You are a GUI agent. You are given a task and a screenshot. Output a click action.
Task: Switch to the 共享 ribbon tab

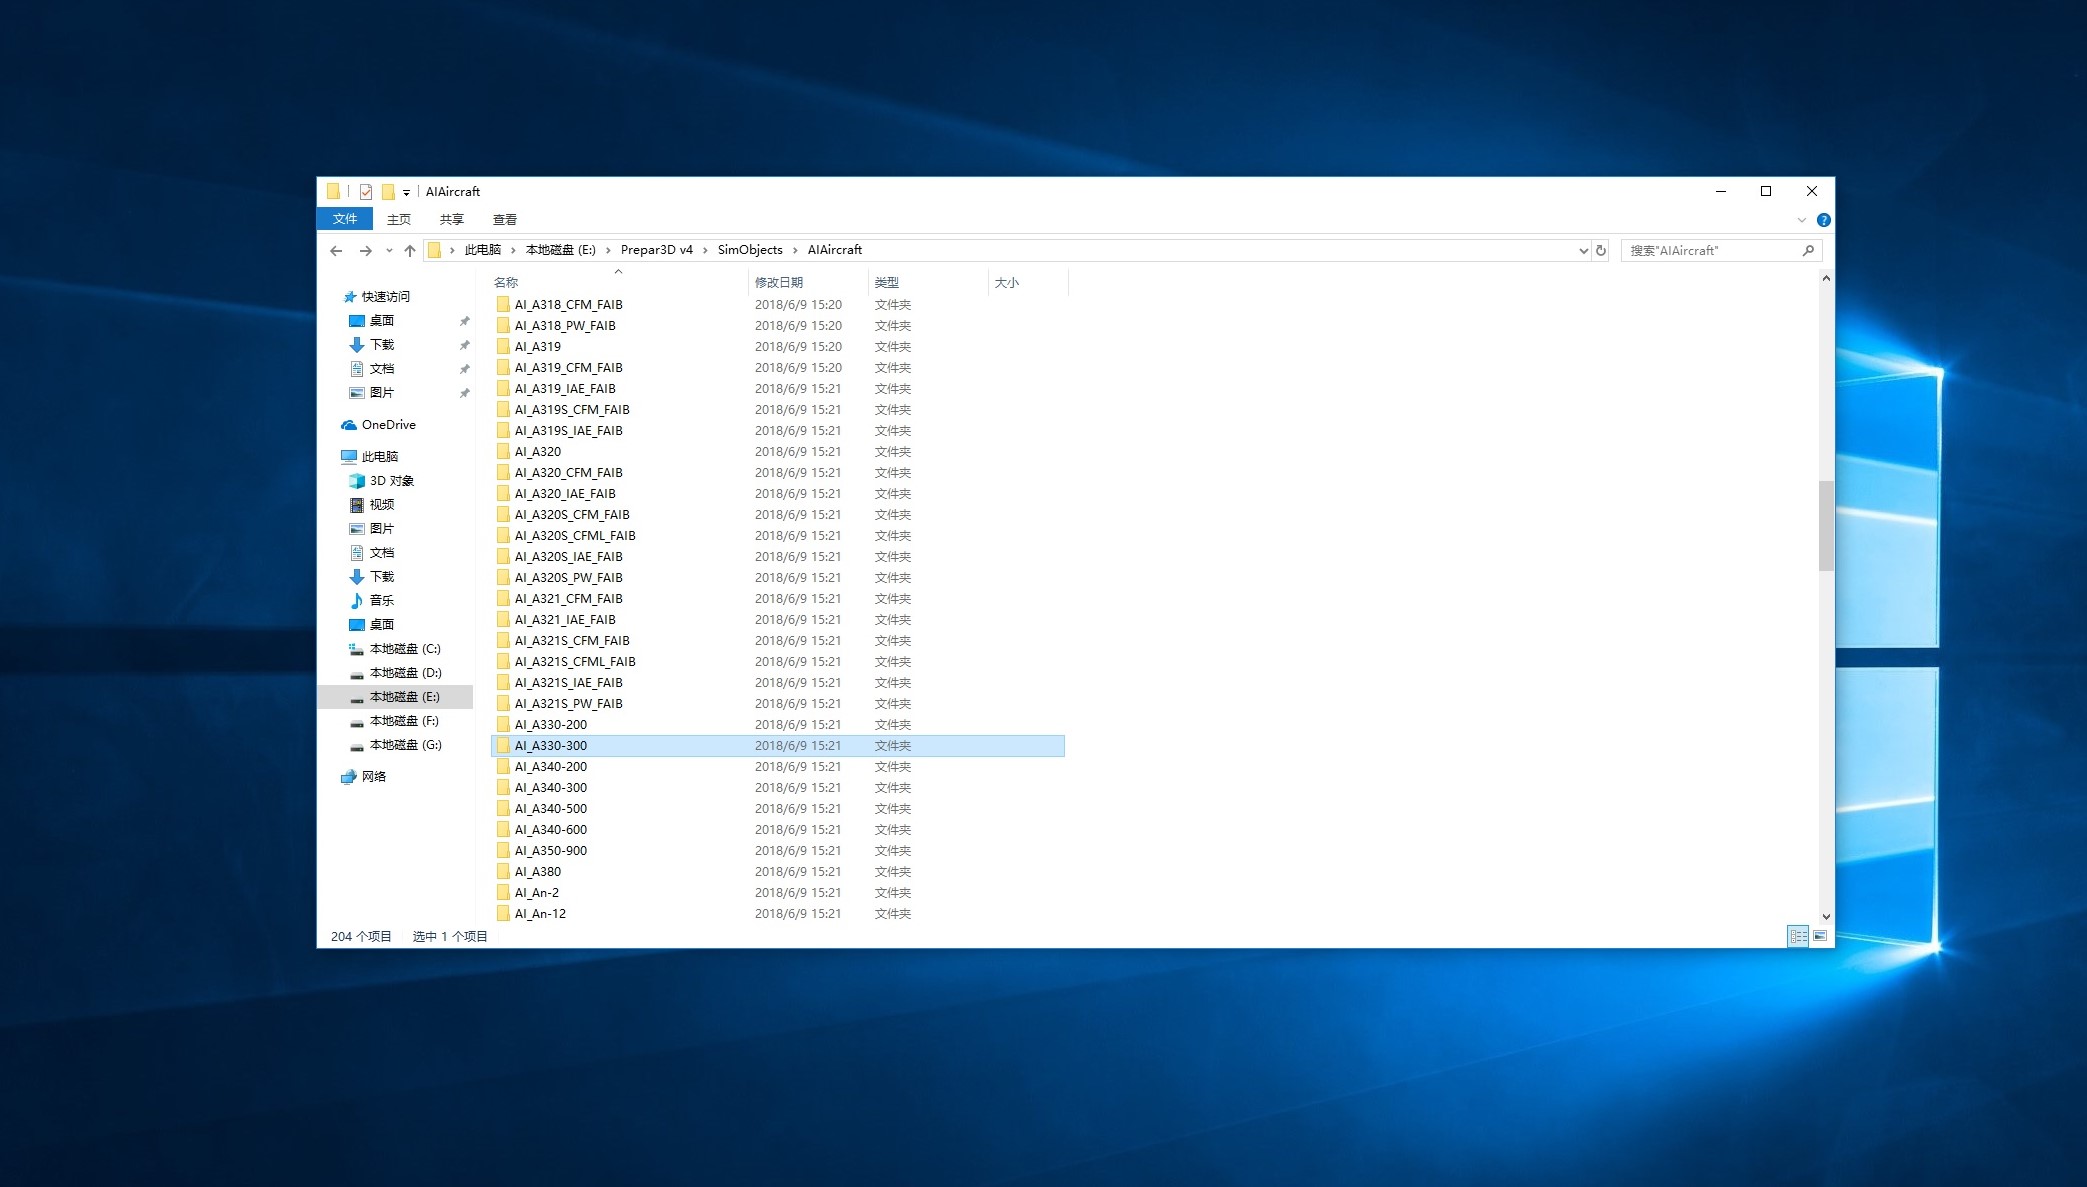click(x=452, y=219)
